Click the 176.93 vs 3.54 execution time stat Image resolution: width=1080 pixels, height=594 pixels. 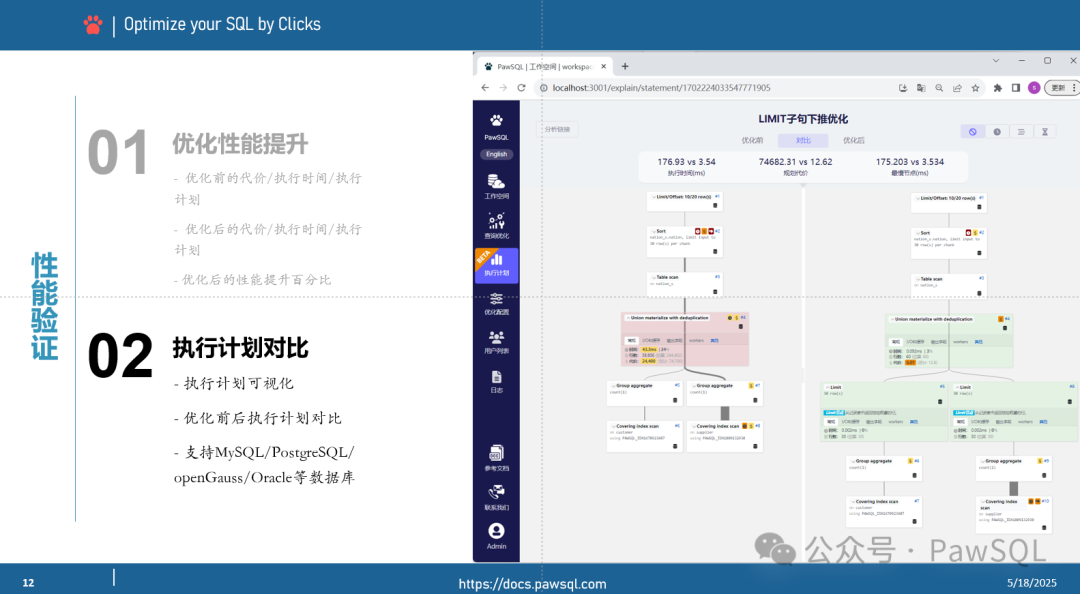[686, 166]
